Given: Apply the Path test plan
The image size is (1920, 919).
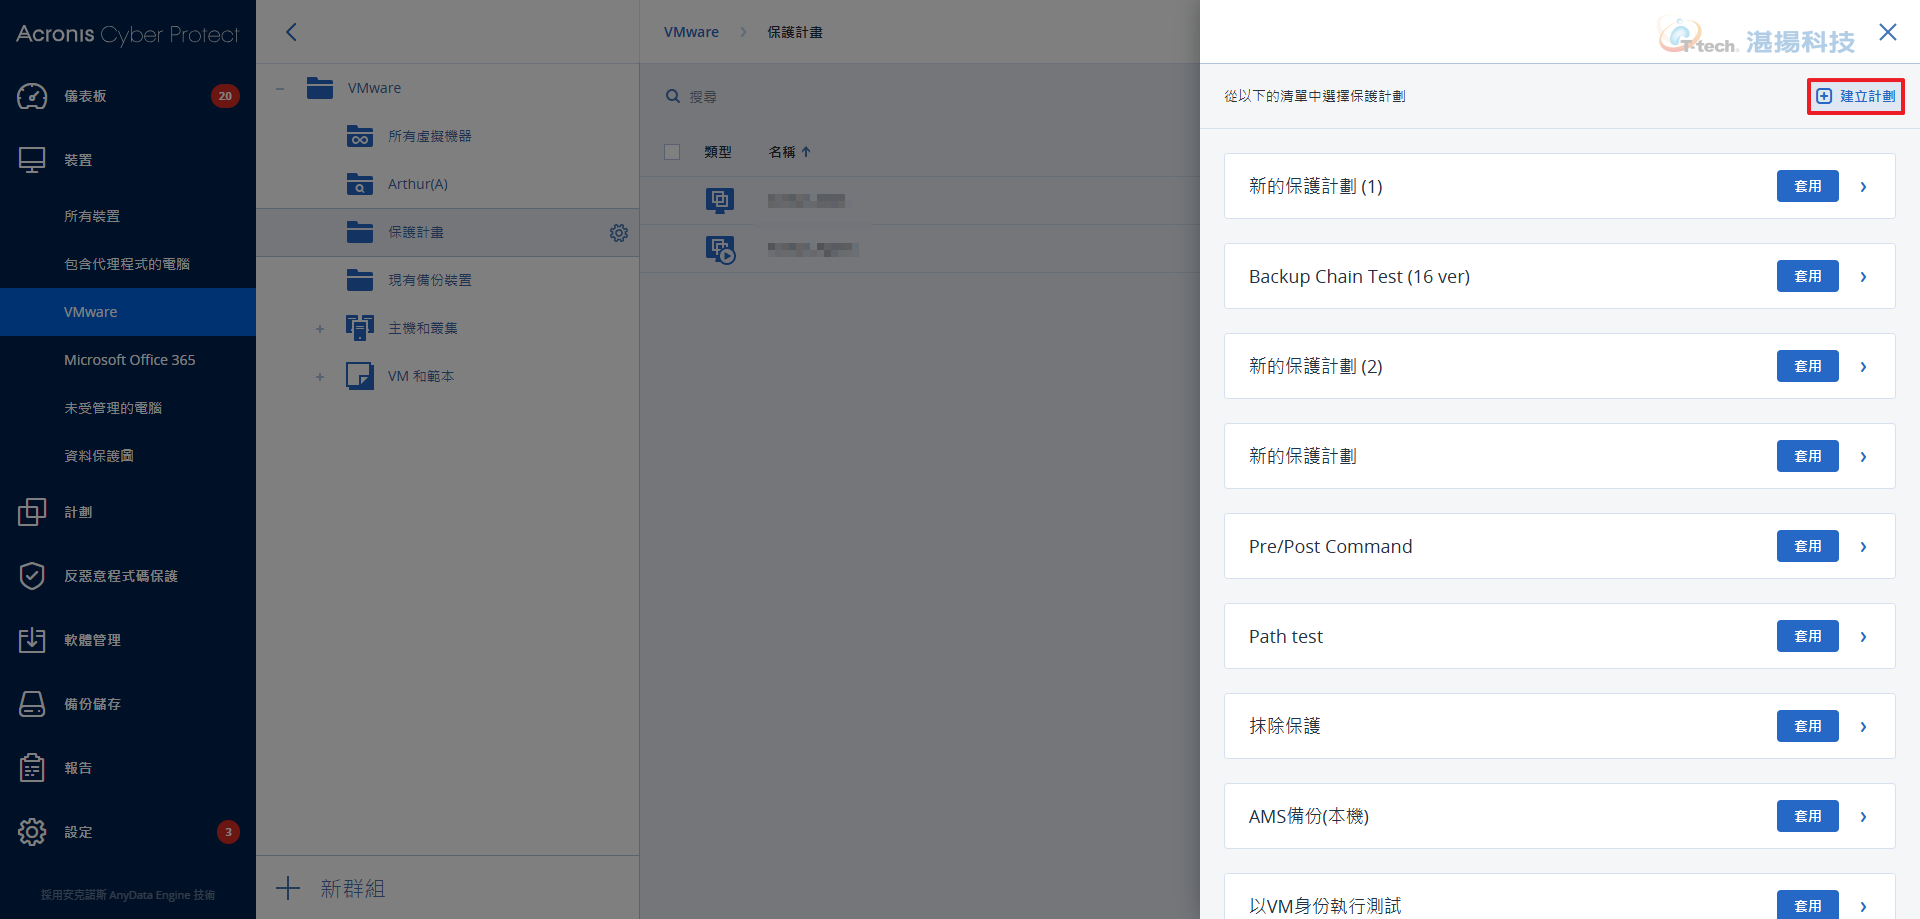Looking at the screenshot, I should coord(1808,636).
